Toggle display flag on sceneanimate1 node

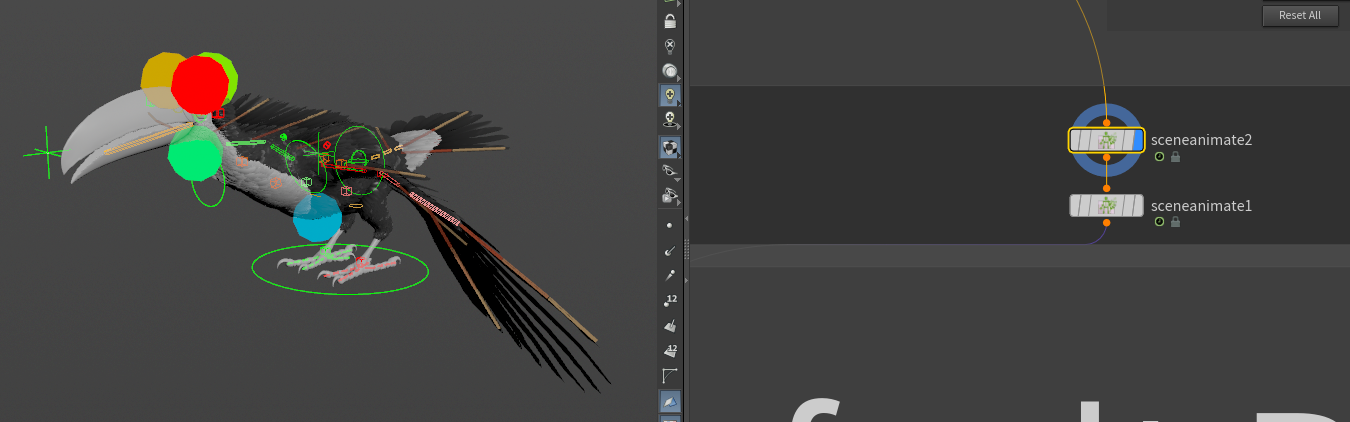coord(1136,206)
